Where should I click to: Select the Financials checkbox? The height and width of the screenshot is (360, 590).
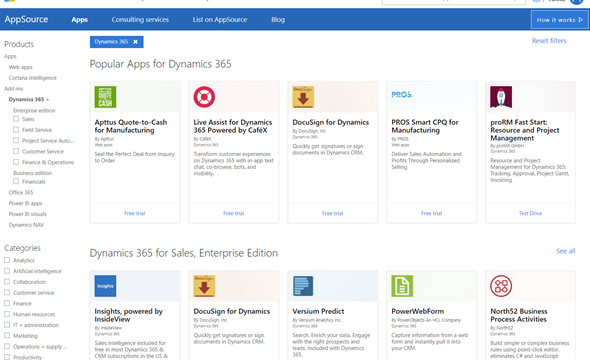tap(16, 181)
